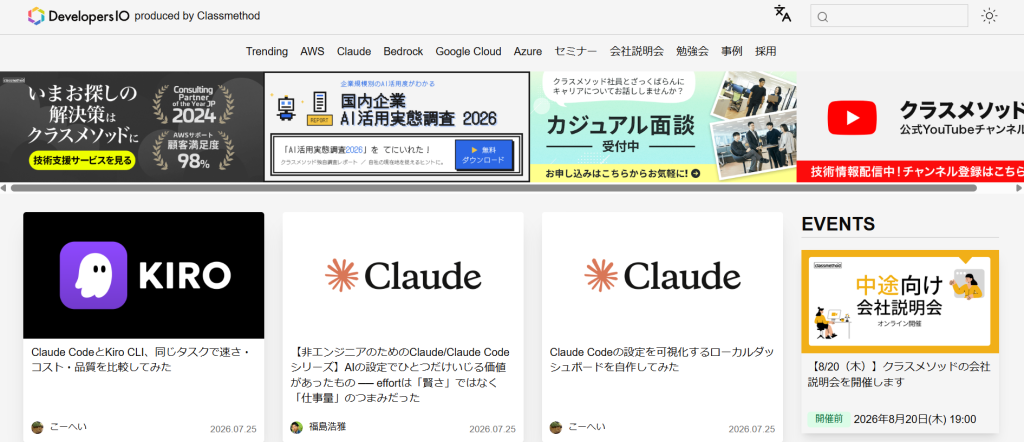Click the YouTube play logo in banner
Image resolution: width=1024 pixels, height=442 pixels.
[852, 118]
